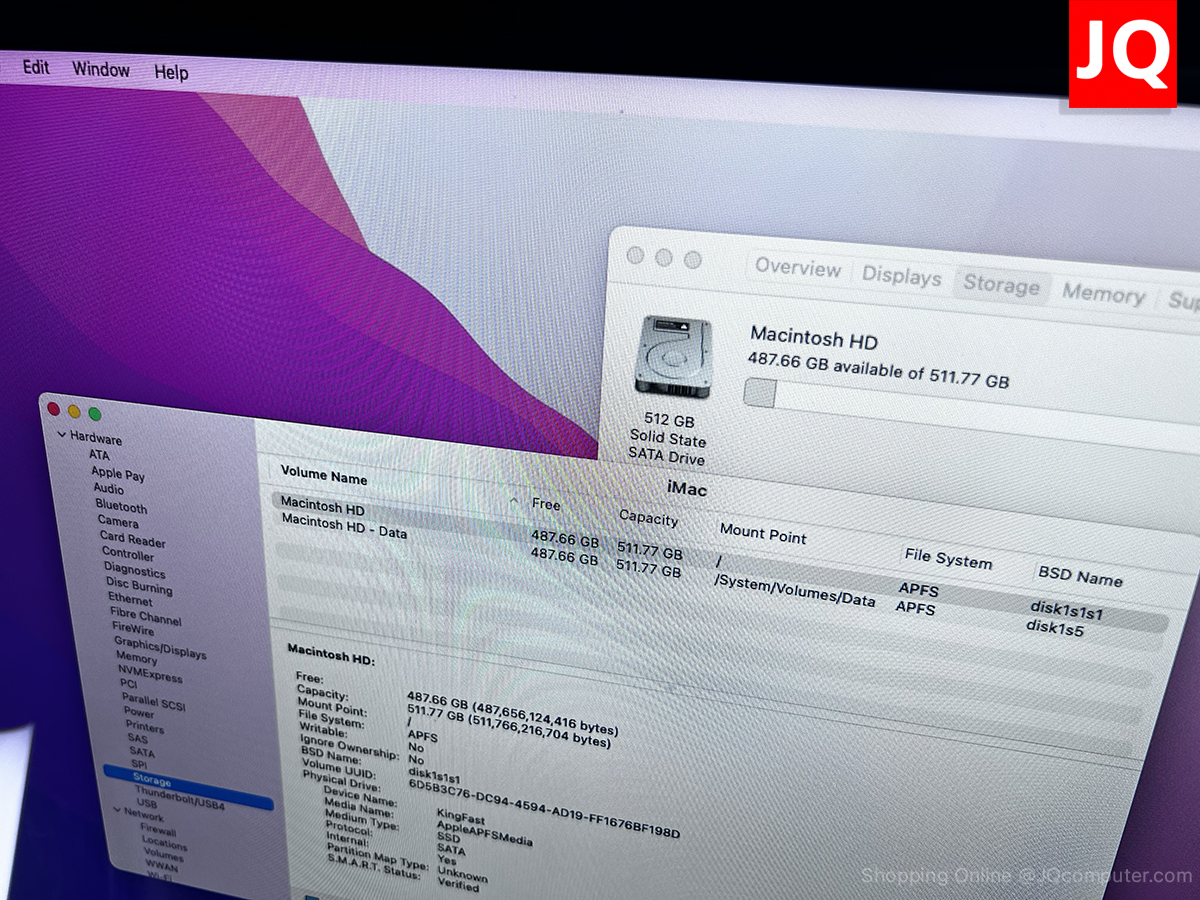
Task: Select Camera in the sidebar
Action: tap(118, 521)
